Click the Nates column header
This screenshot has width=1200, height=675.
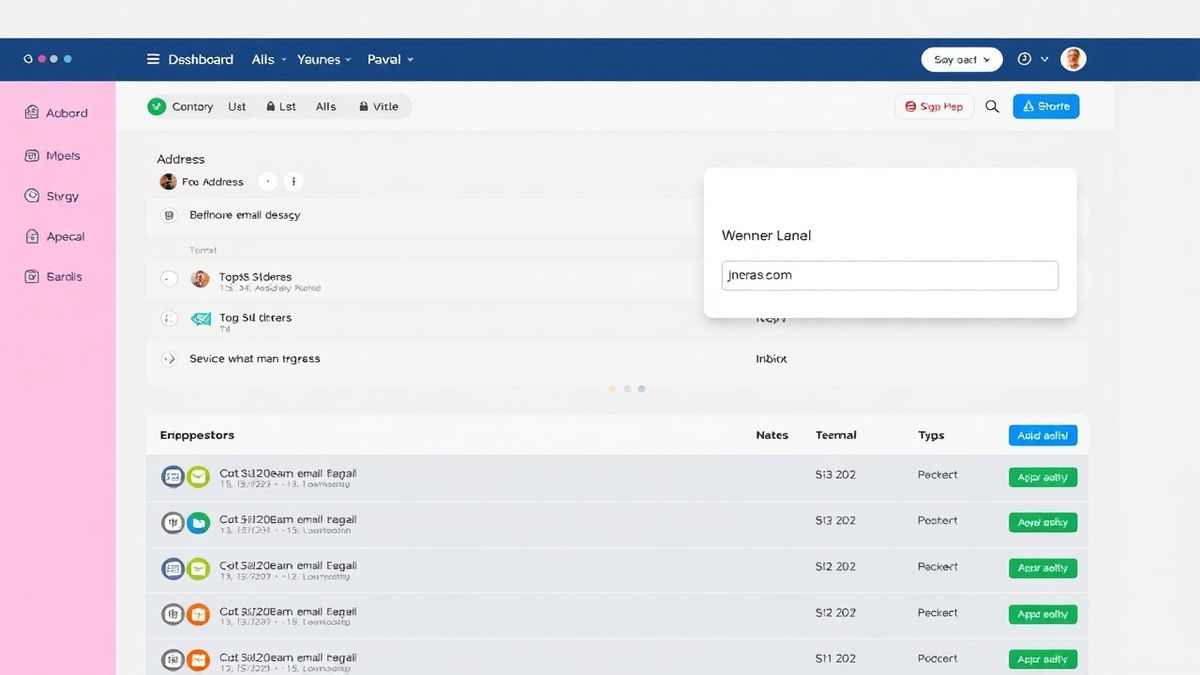point(772,435)
